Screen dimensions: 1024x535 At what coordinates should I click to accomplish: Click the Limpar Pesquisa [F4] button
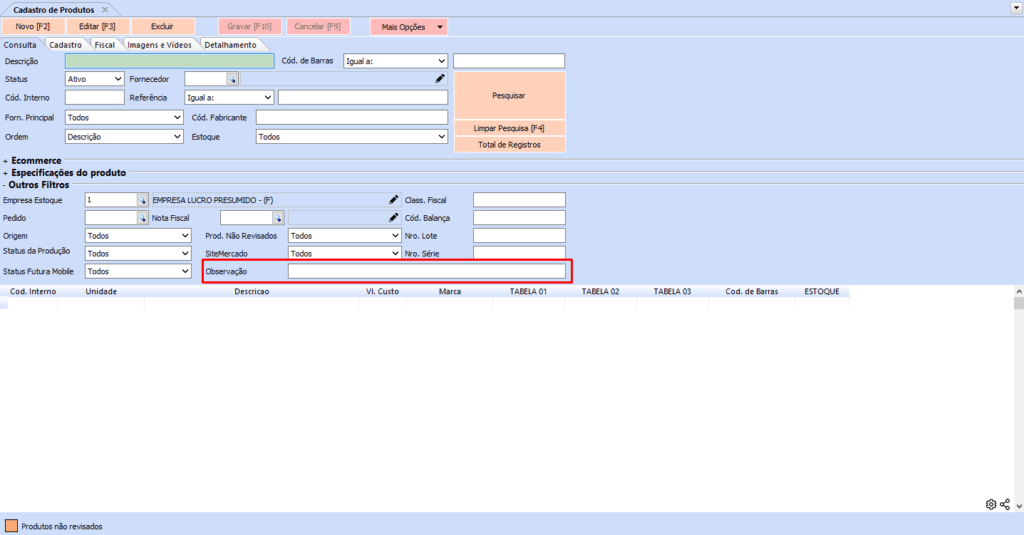click(509, 128)
